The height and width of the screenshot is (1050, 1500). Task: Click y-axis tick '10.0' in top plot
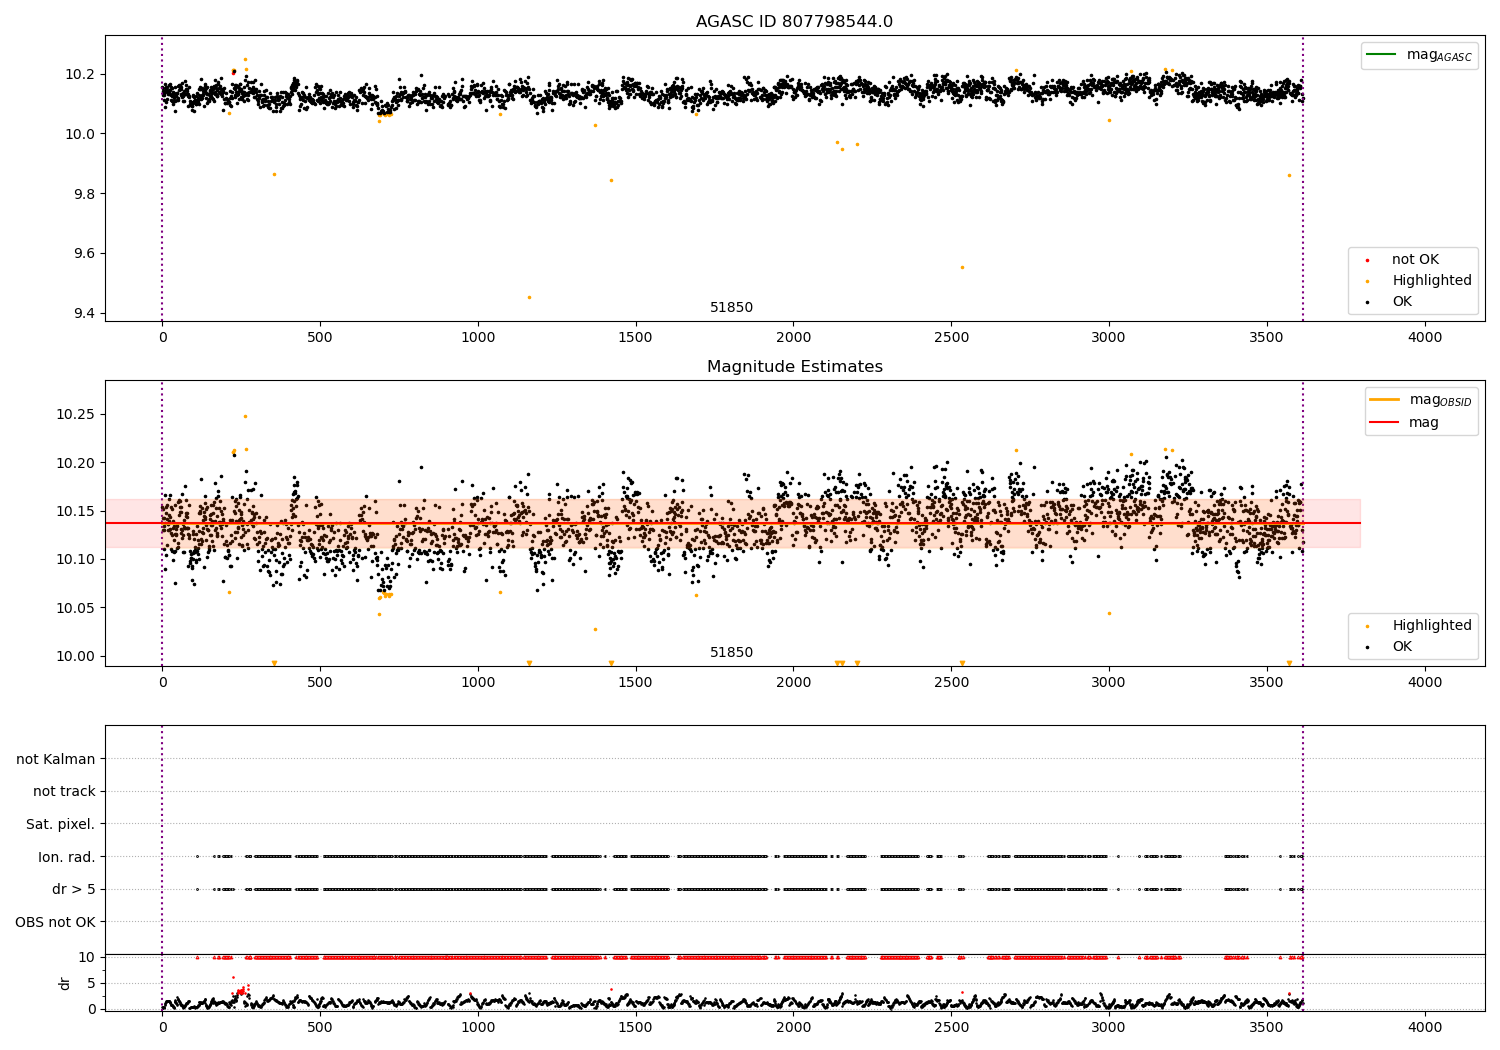[x=80, y=134]
